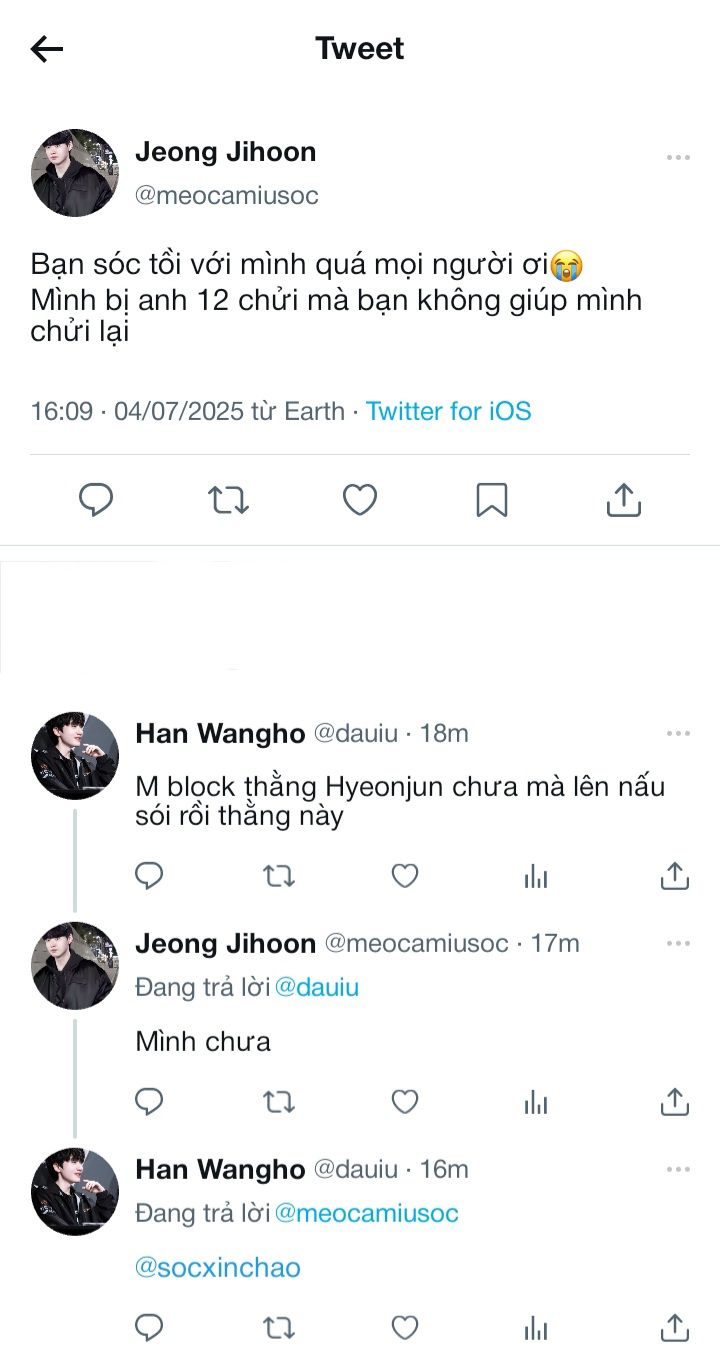Share the 'Mình chưa' reply
The image size is (720, 1364).
coord(675,1102)
